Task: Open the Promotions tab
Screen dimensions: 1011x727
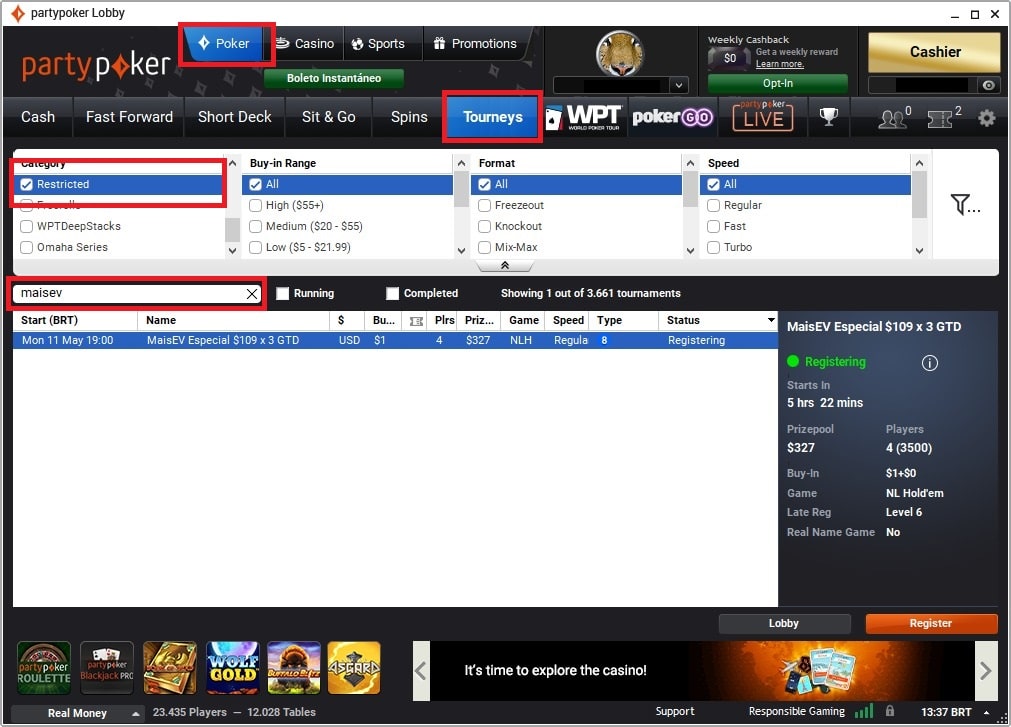Action: tap(475, 44)
